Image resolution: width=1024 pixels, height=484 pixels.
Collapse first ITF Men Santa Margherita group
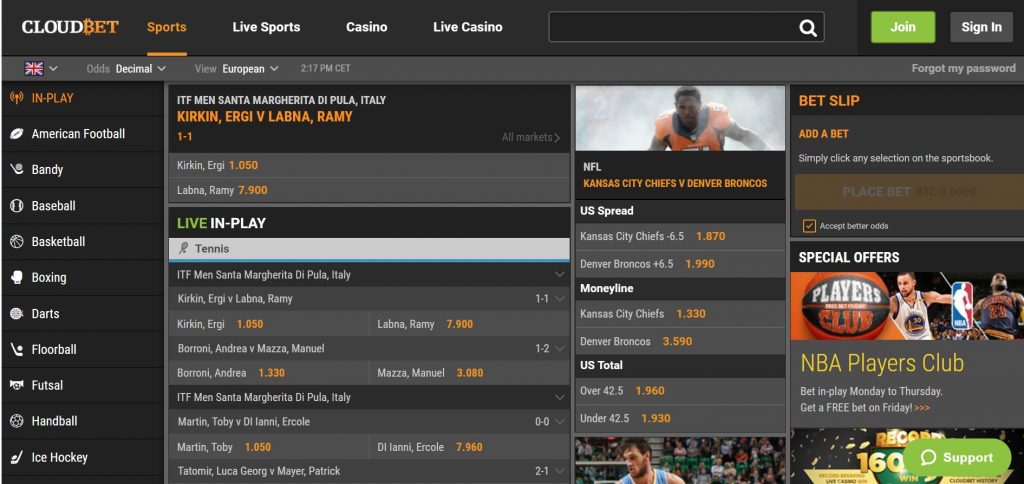560,274
